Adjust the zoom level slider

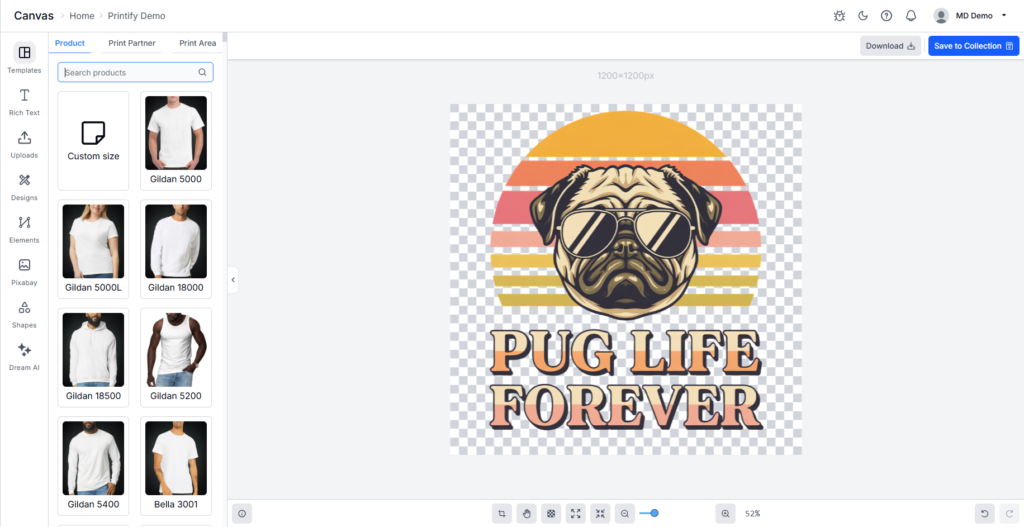[x=654, y=513]
